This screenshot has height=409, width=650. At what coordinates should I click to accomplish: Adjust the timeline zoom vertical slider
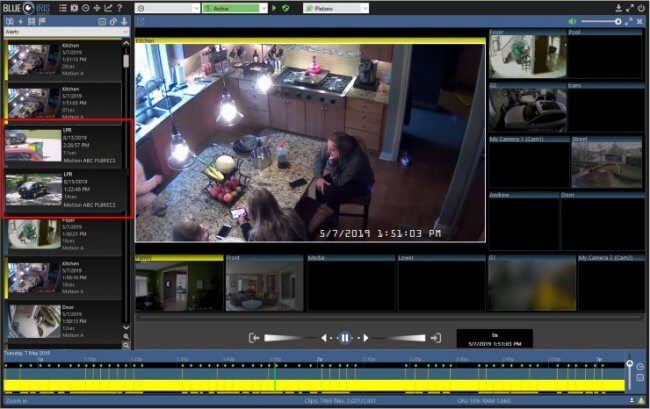(630, 373)
